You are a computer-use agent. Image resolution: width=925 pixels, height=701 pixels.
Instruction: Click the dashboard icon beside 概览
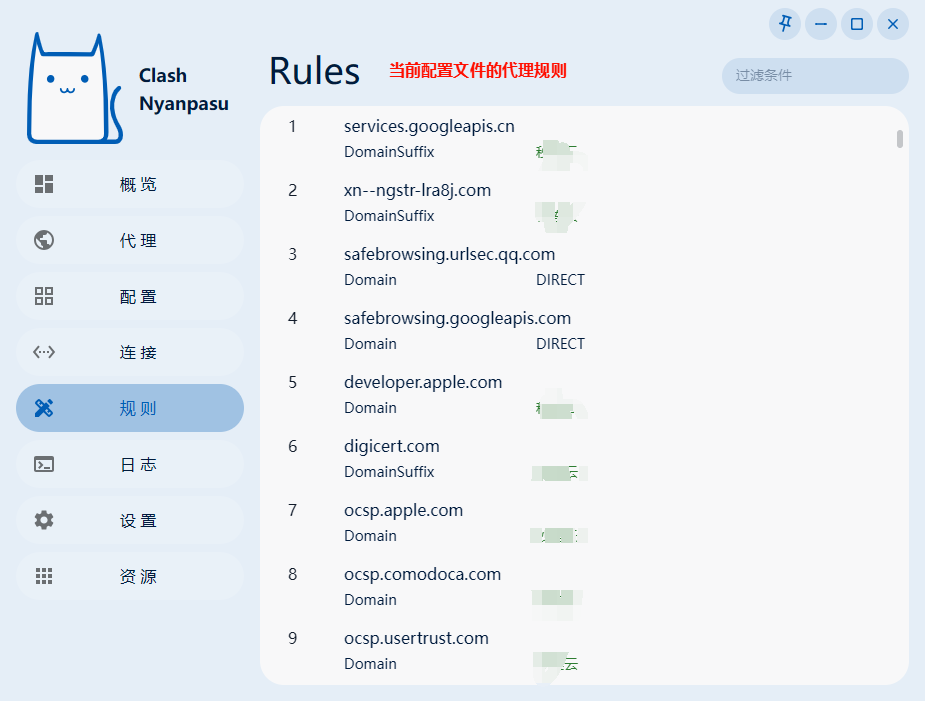pos(44,184)
